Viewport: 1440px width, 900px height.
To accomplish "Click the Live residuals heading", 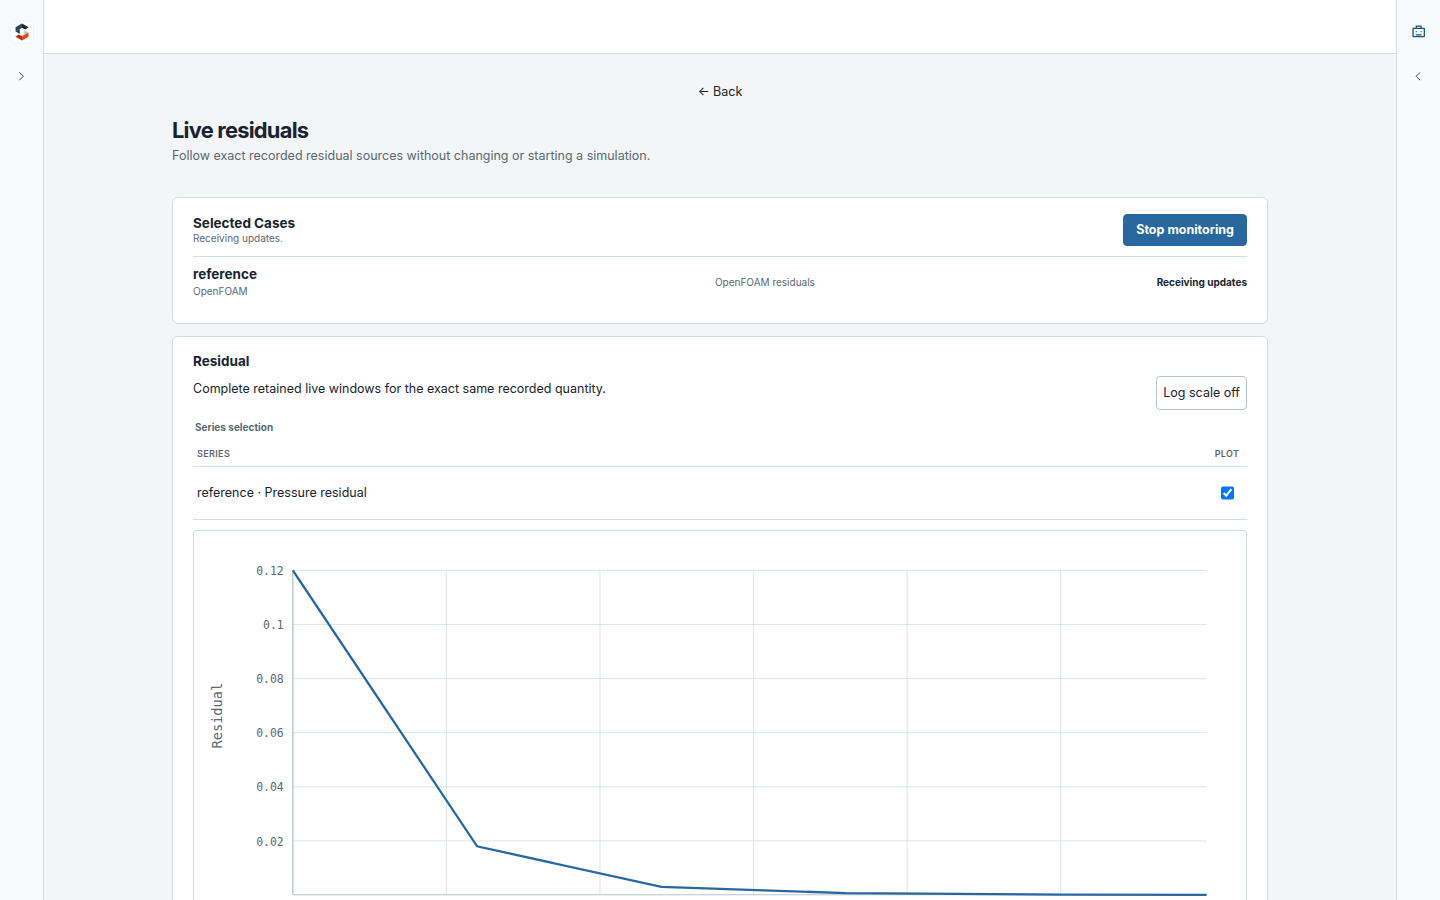I will pyautogui.click(x=240, y=131).
